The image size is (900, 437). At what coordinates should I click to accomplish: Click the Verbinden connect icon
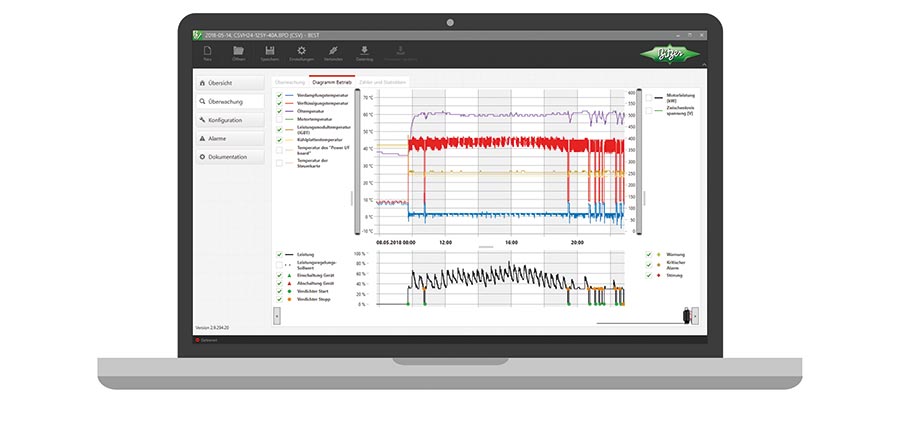pos(332,52)
